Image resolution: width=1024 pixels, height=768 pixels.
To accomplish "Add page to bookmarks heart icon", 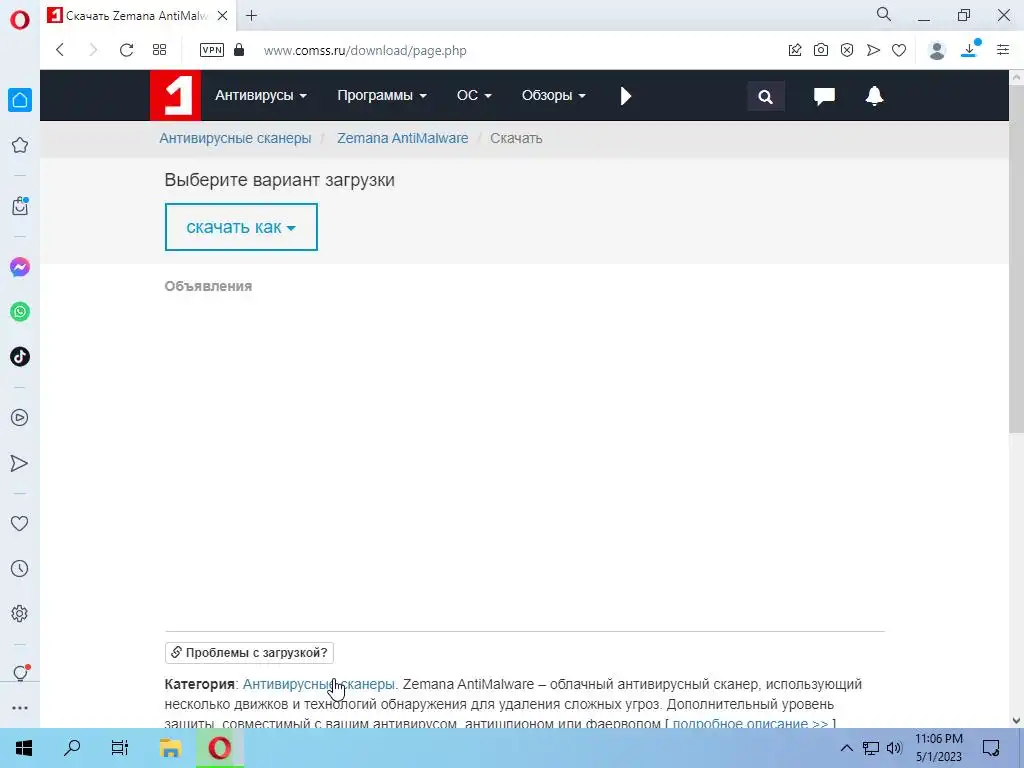I will tap(899, 50).
